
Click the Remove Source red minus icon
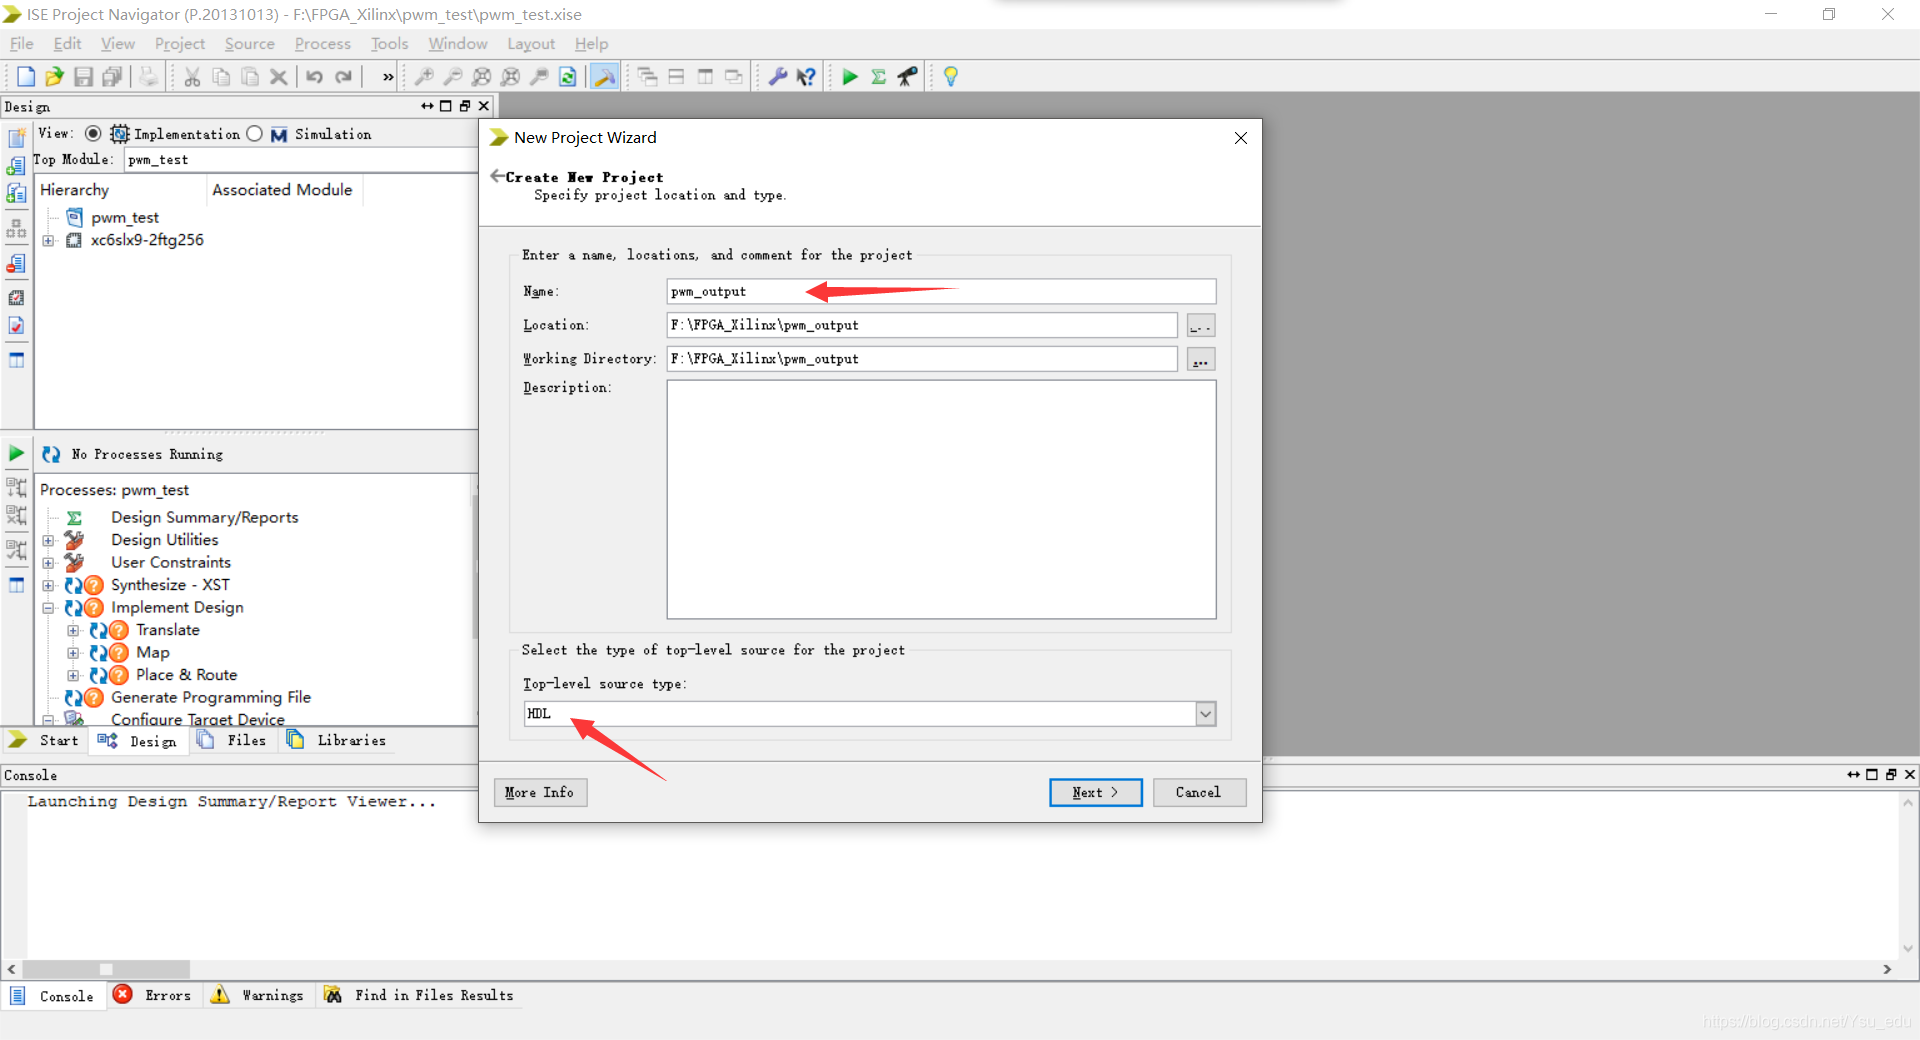coord(16,264)
